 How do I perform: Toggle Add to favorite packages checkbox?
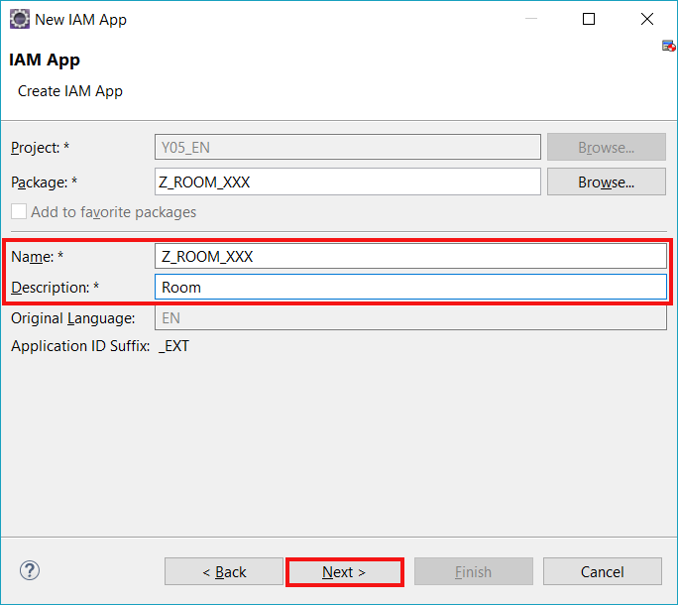click(x=19, y=211)
